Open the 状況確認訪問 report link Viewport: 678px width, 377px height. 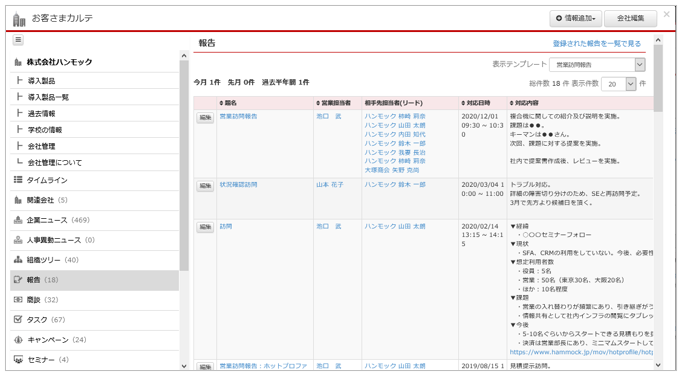[x=238, y=185]
